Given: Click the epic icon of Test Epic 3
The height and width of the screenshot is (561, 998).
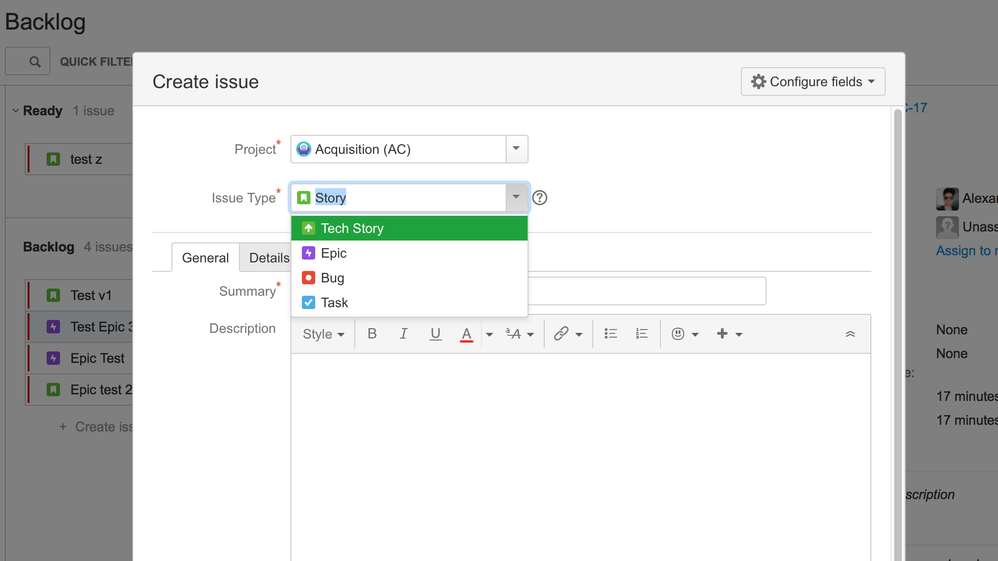Looking at the screenshot, I should click(x=53, y=327).
